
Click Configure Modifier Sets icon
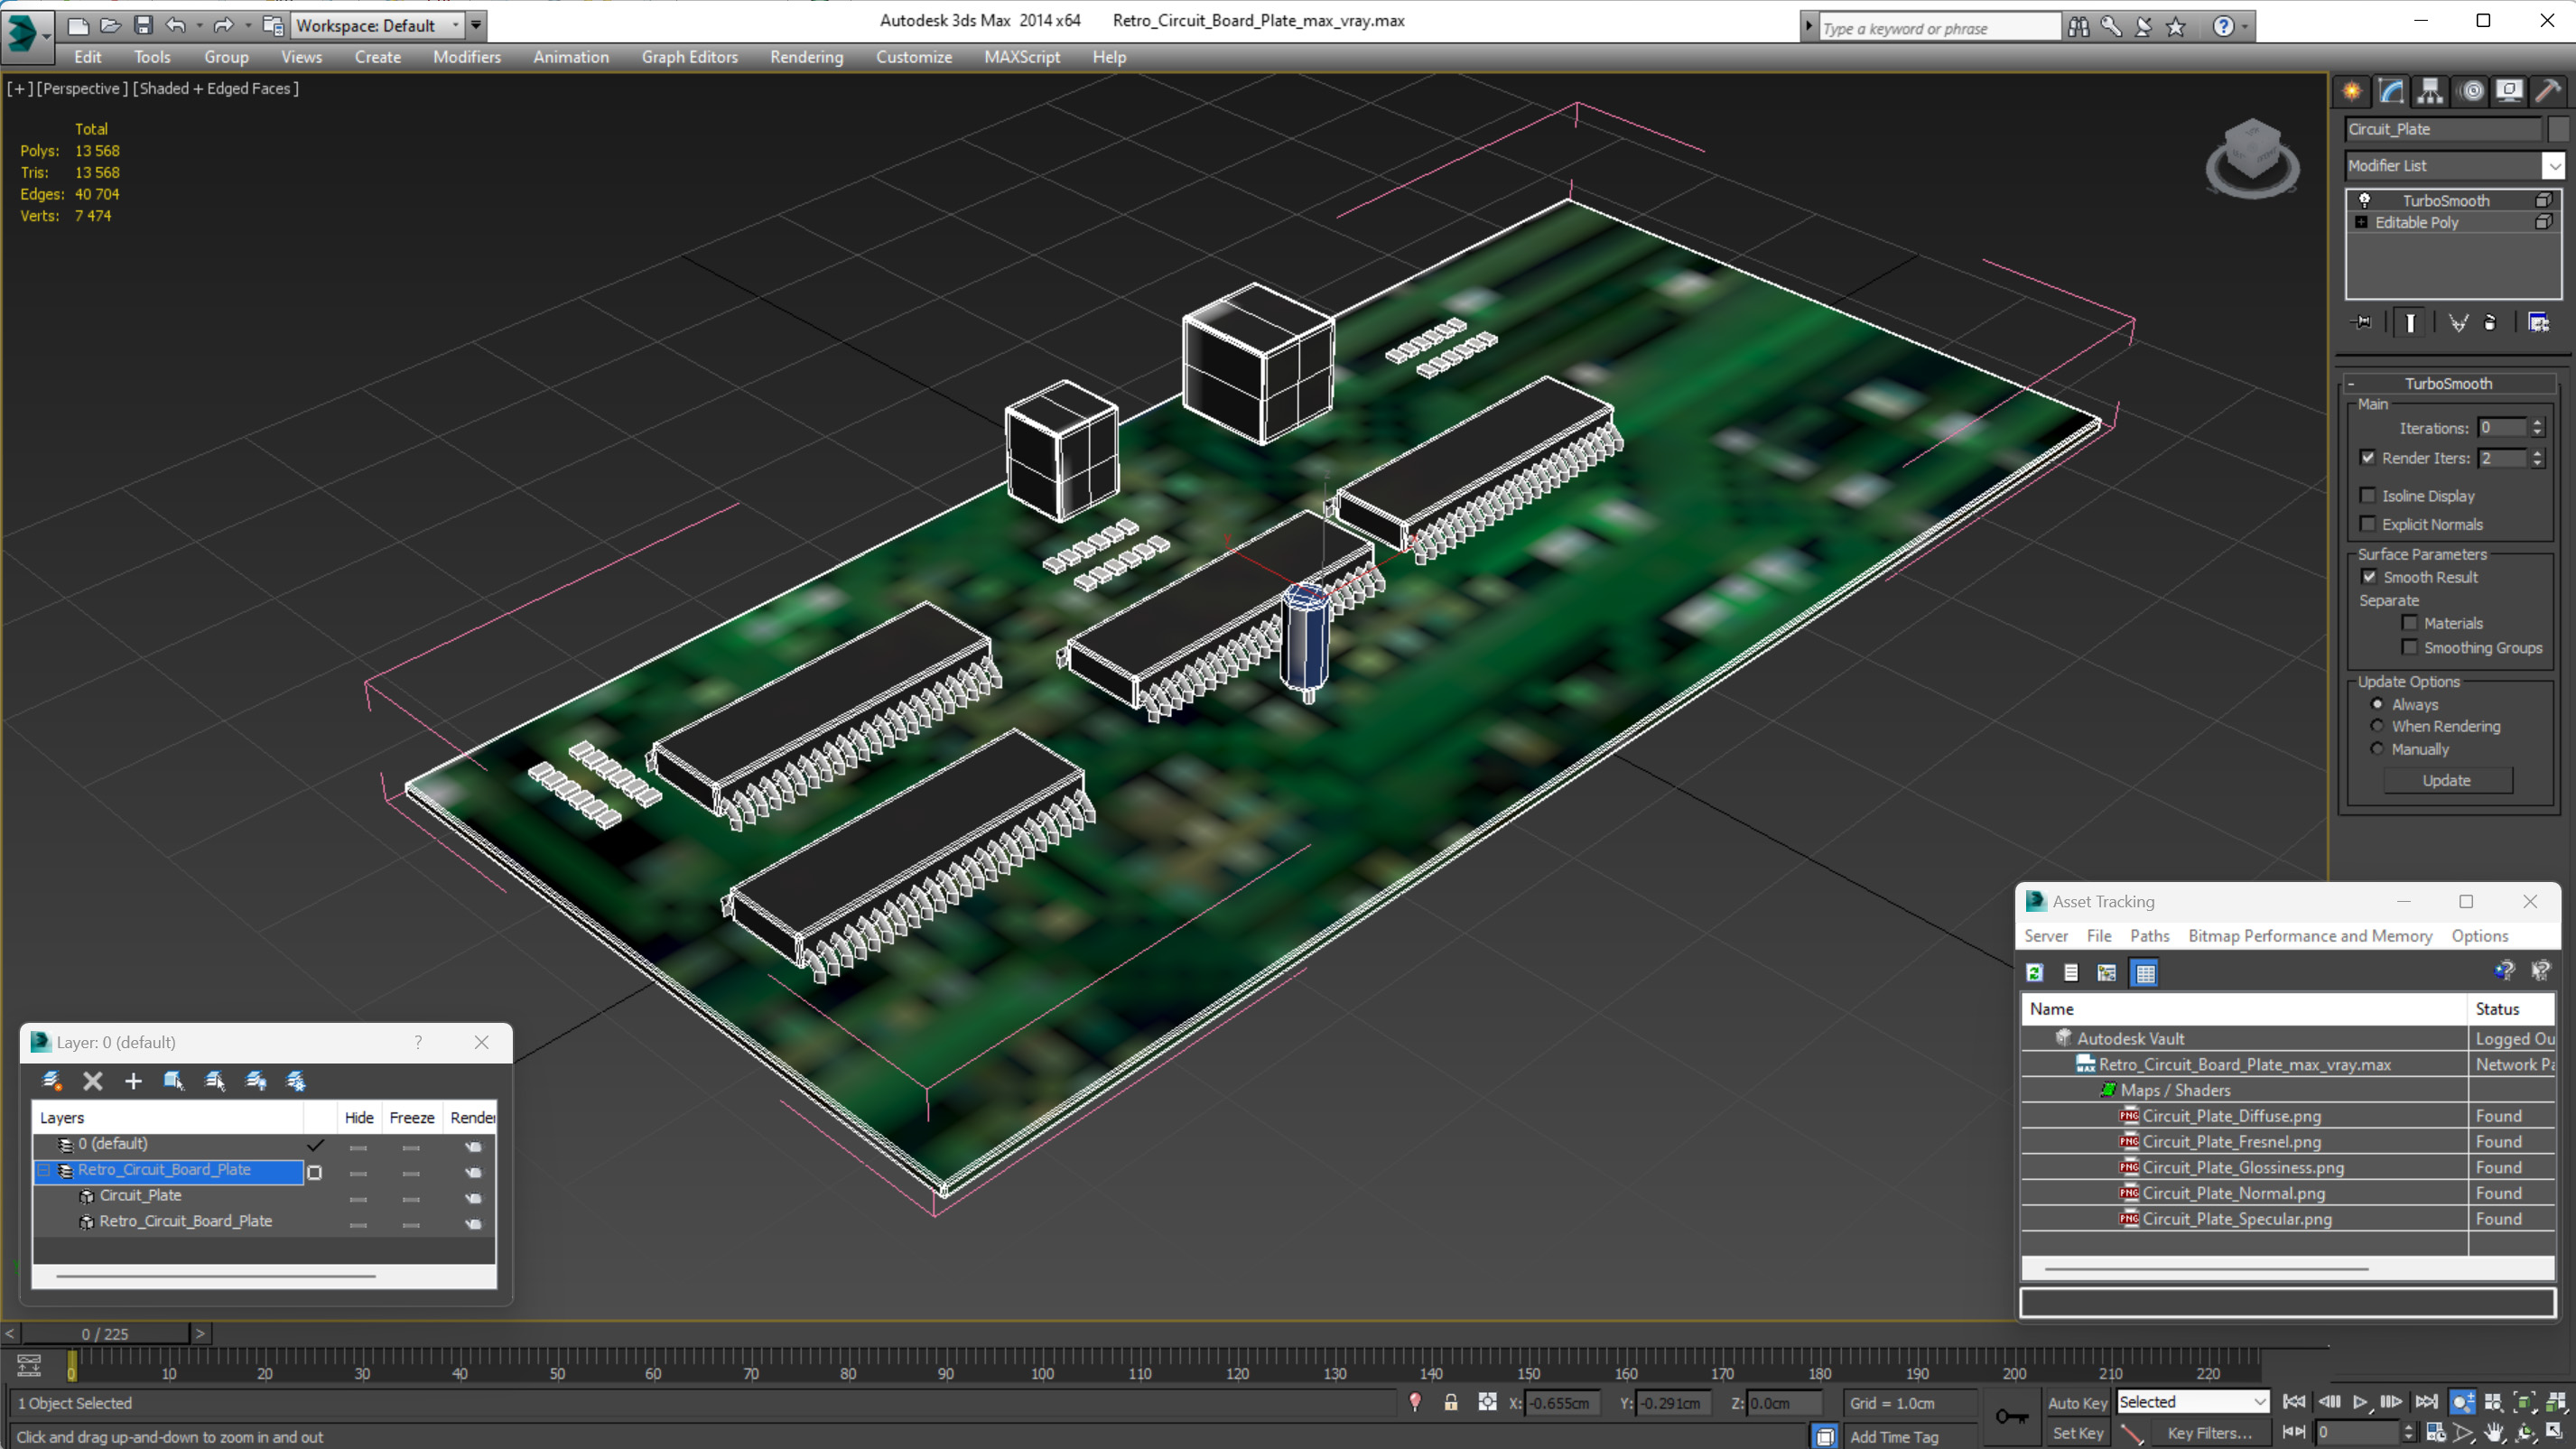pyautogui.click(x=2538, y=322)
